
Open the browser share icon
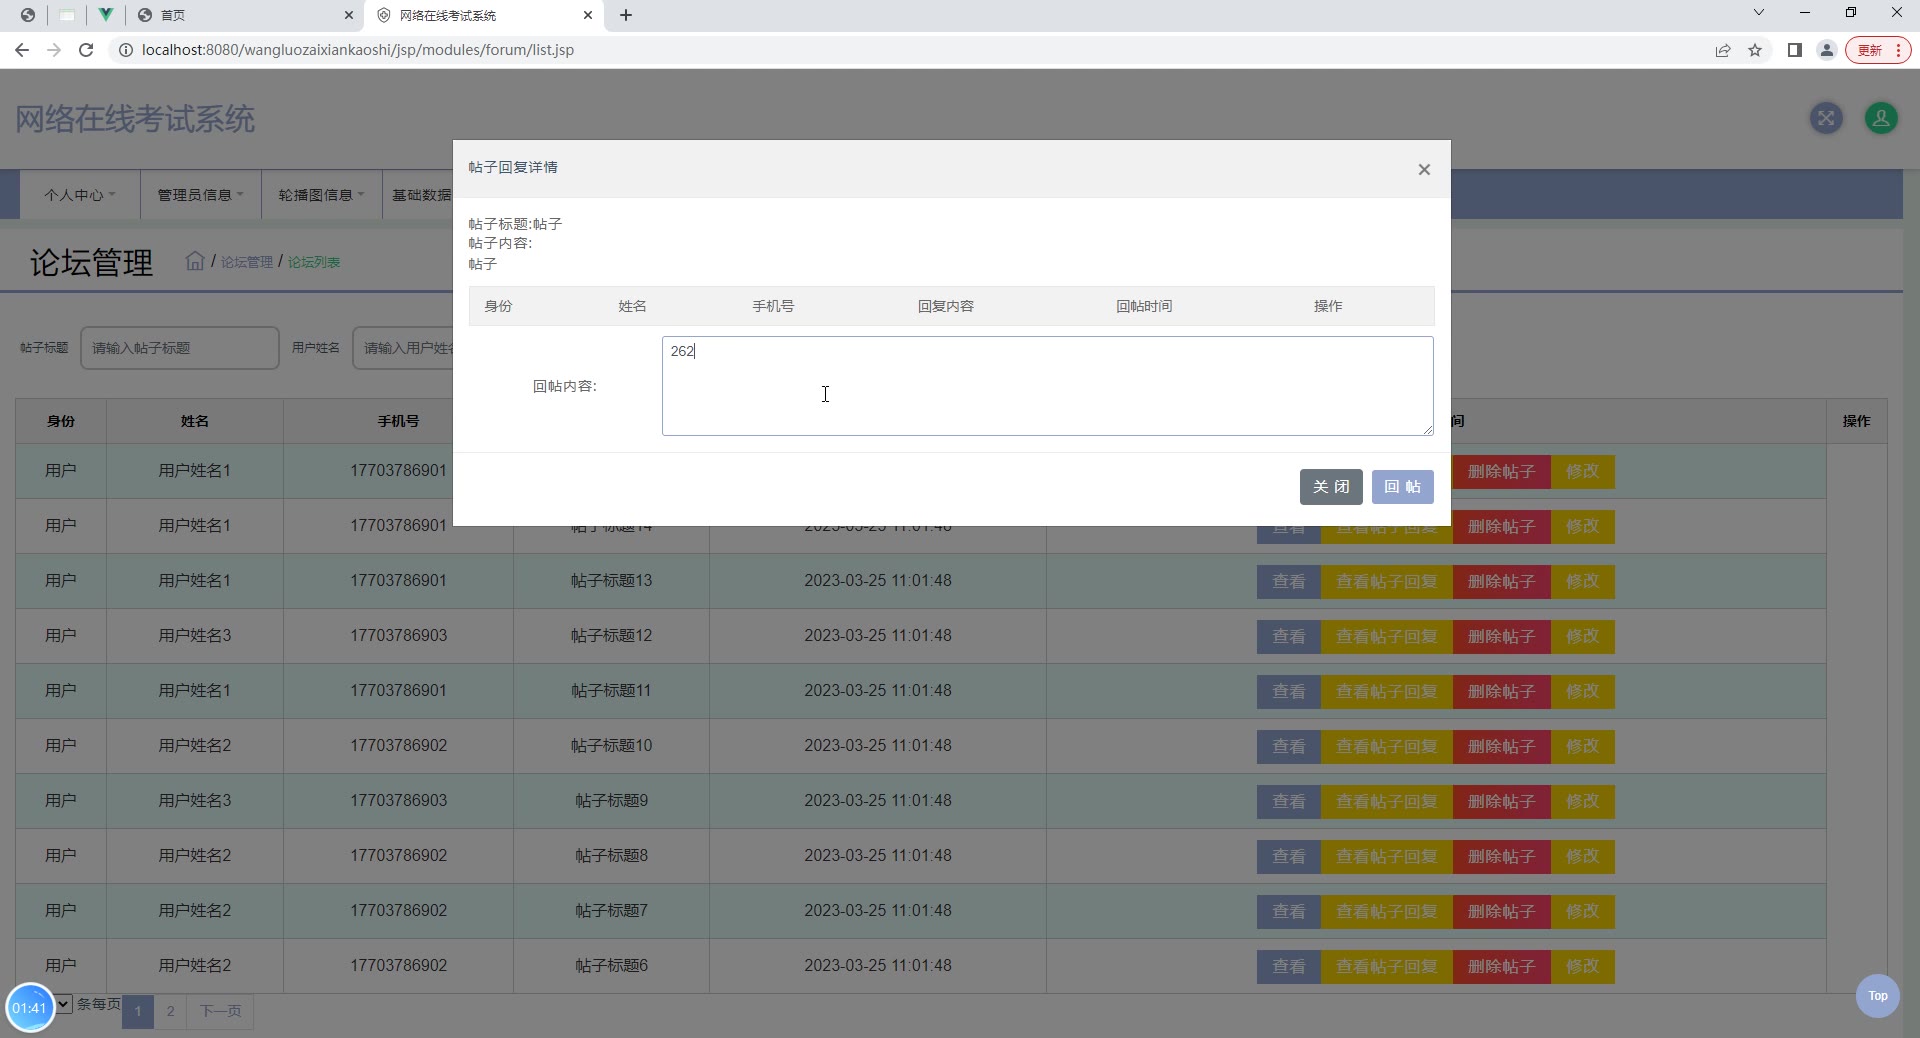click(x=1722, y=50)
